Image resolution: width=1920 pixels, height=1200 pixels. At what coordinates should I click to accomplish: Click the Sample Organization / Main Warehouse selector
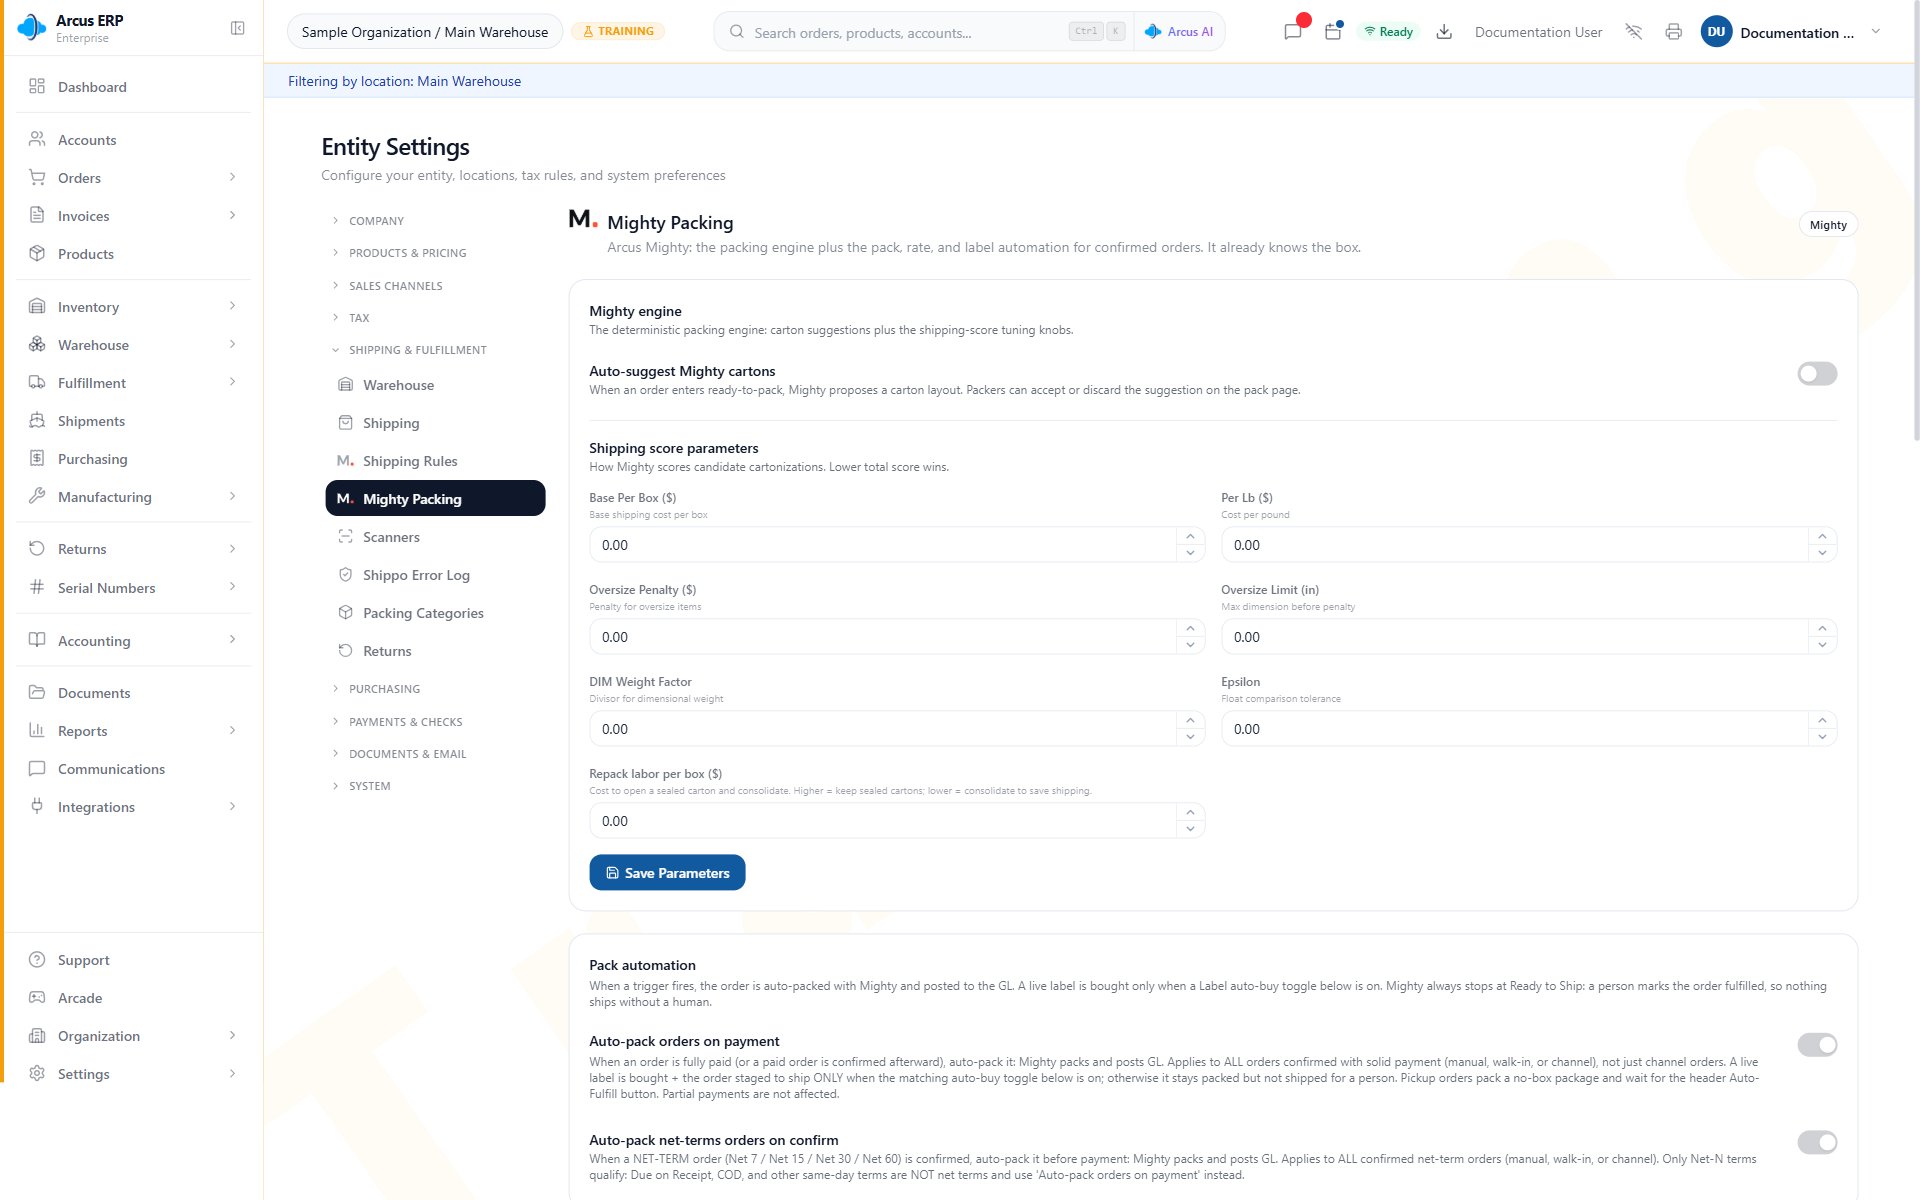click(425, 32)
